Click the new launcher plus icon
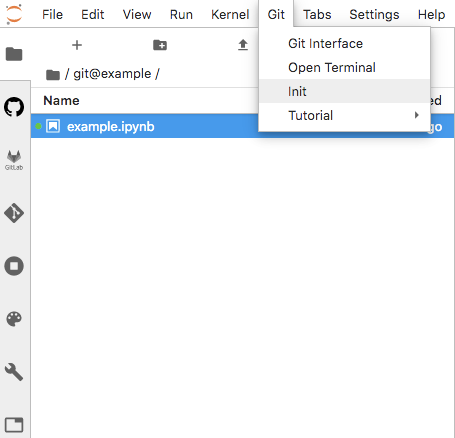This screenshot has width=455, height=438. 77,45
